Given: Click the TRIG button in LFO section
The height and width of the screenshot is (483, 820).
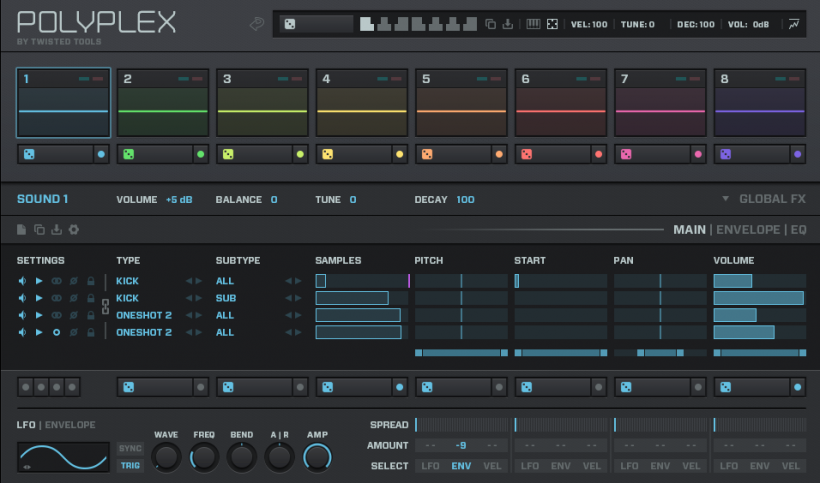Looking at the screenshot, I should click(x=131, y=465).
